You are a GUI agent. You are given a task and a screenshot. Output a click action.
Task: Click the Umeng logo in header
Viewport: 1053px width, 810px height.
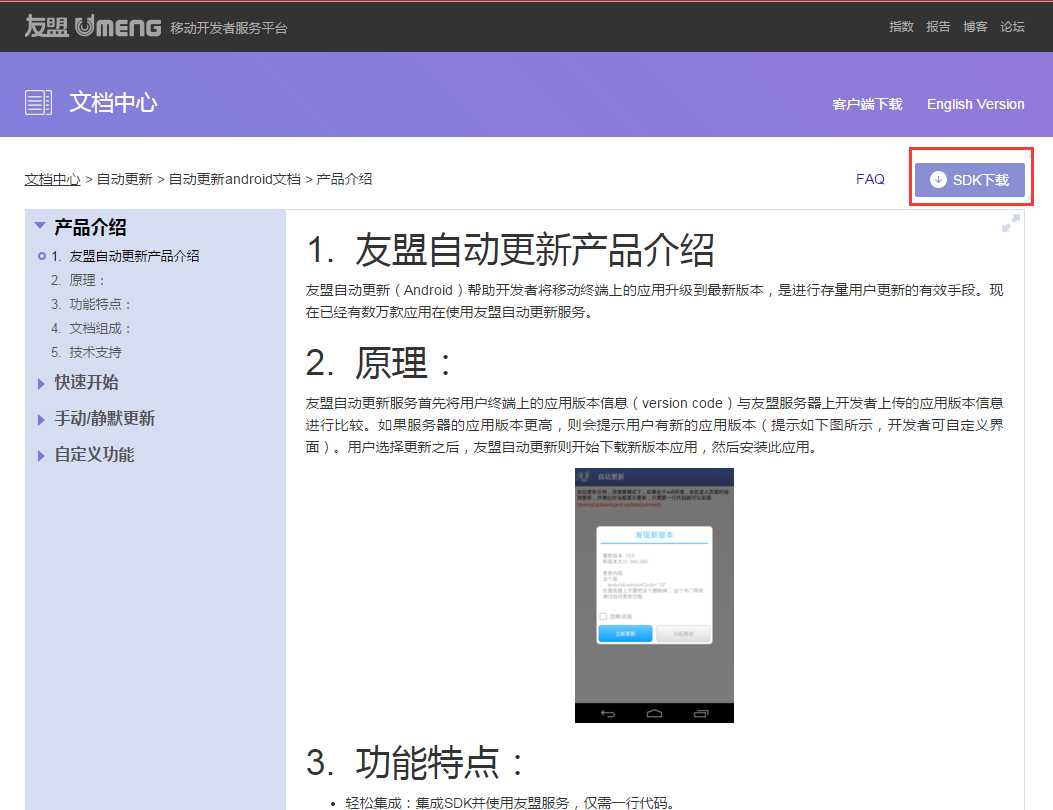(x=93, y=27)
